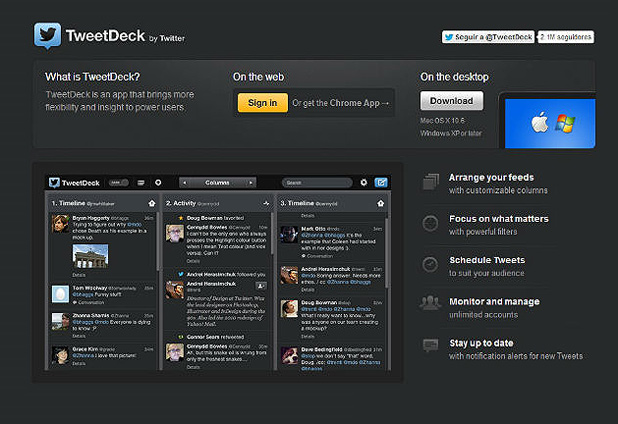Click the Stay up to date icon
Screen dimensions: 618x424
pyautogui.click(x=431, y=345)
